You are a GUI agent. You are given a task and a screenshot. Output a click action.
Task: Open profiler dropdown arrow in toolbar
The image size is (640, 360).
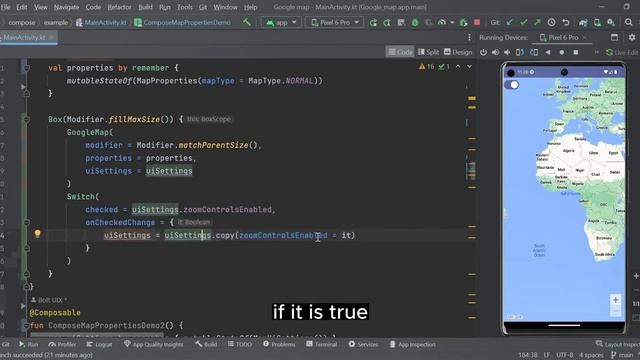click(x=452, y=22)
